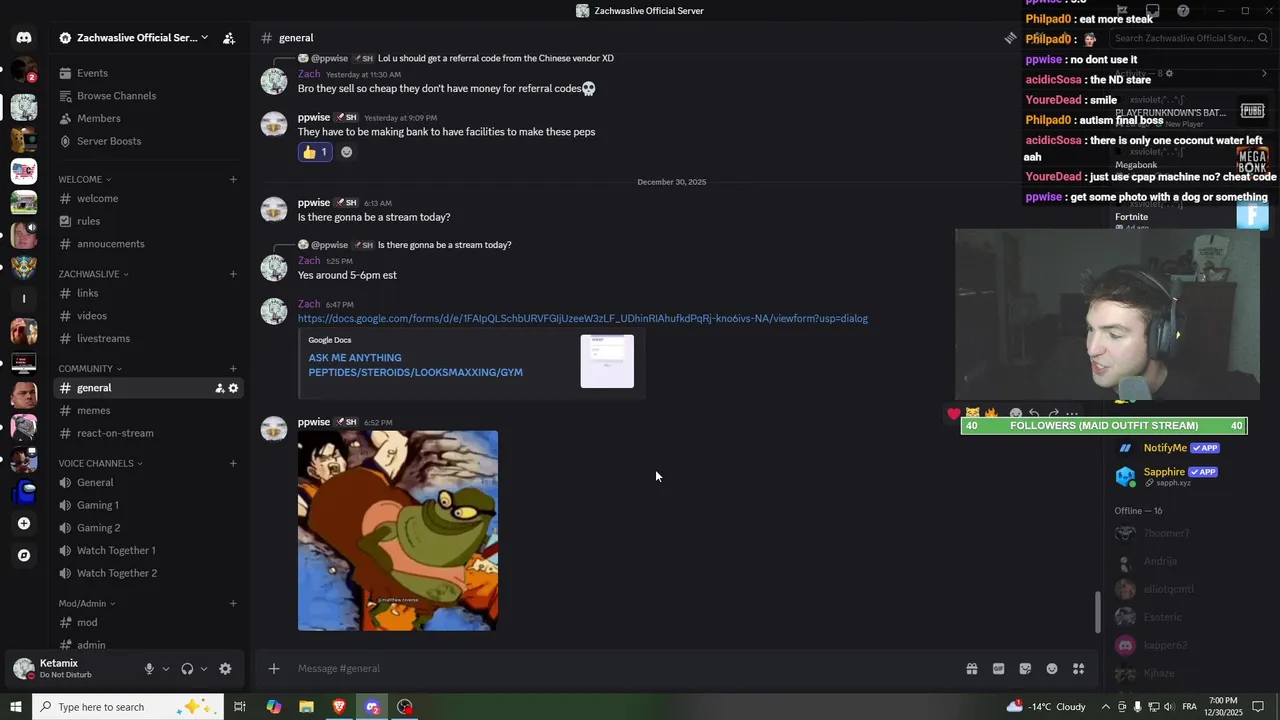Open Brave browser from taskbar
Image resolution: width=1280 pixels, height=720 pixels.
pos(339,707)
